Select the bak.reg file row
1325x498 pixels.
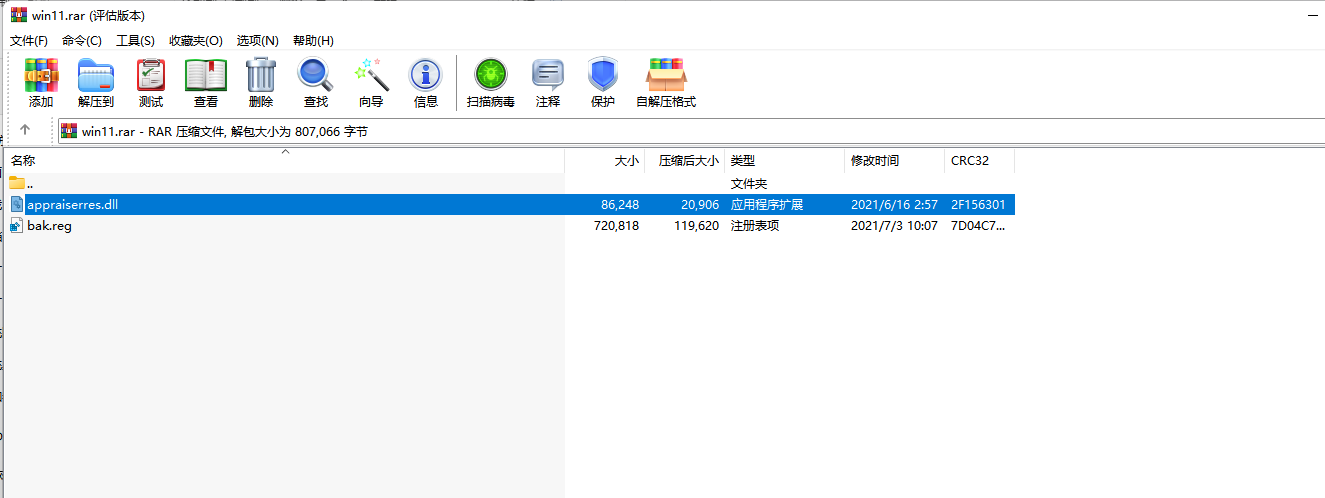click(49, 226)
